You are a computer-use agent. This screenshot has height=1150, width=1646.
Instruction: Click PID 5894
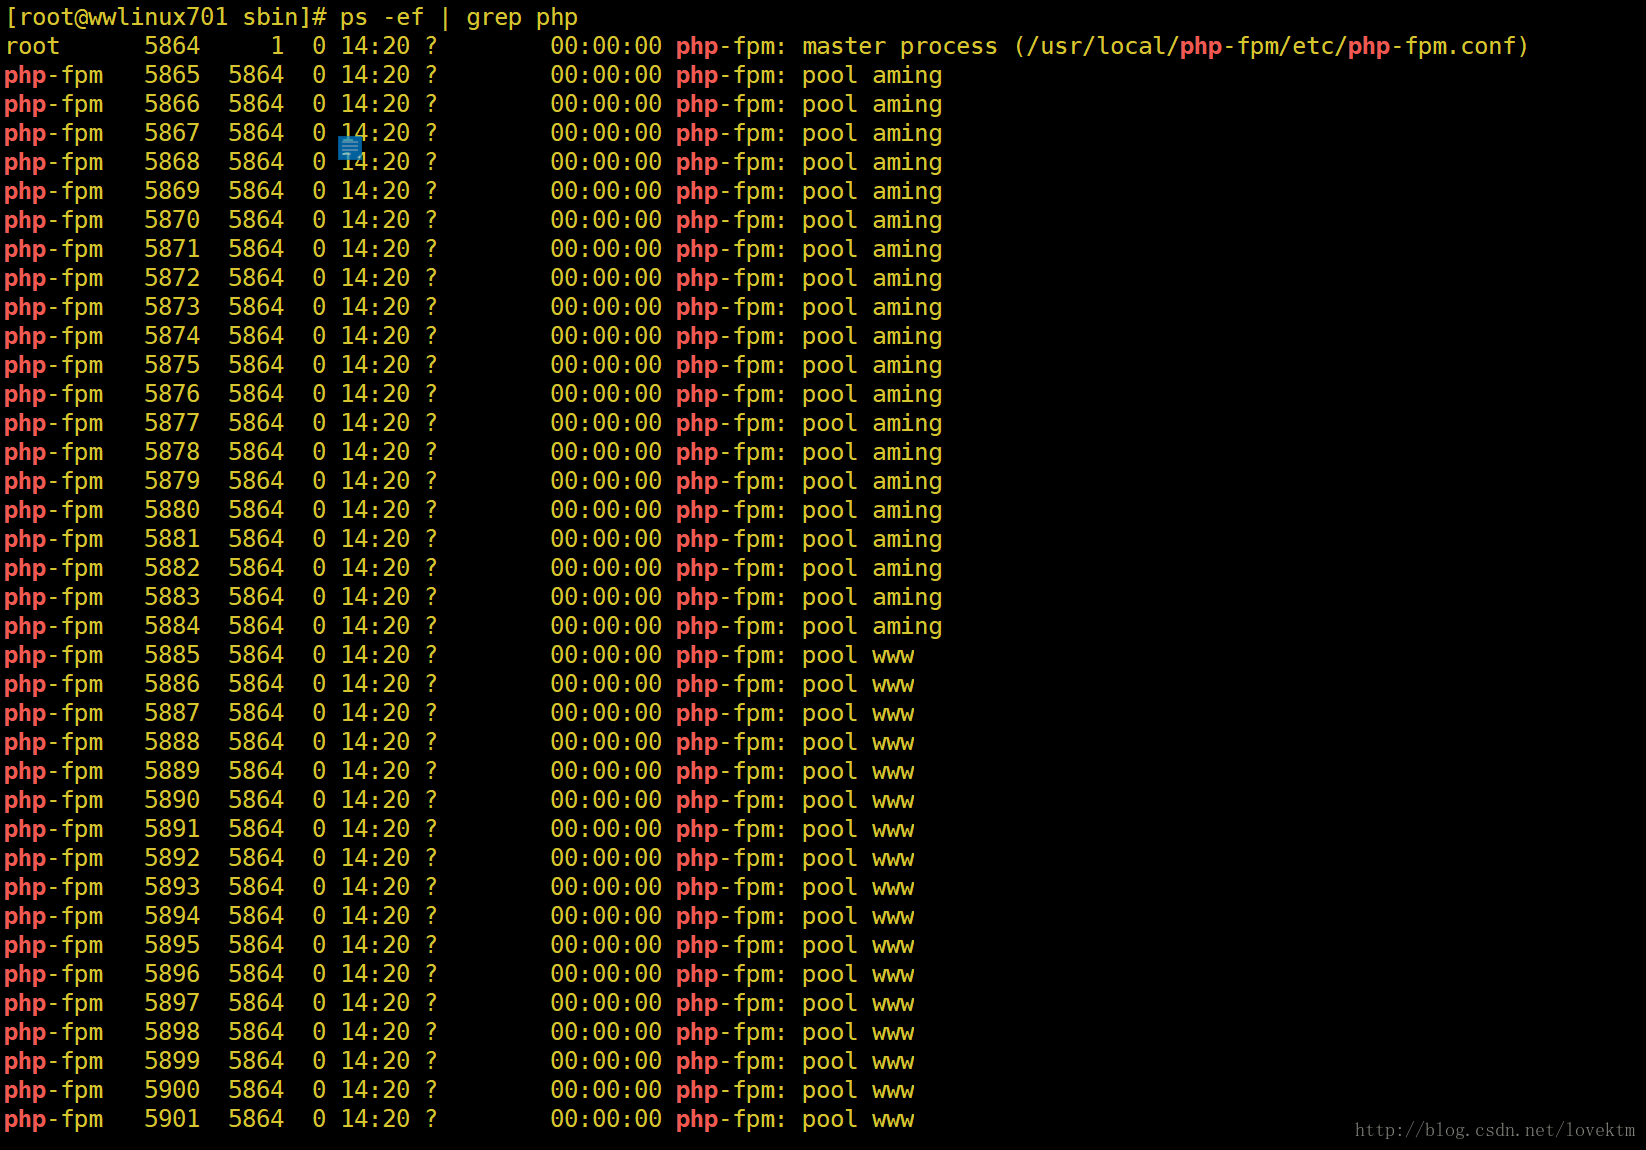pos(172,916)
